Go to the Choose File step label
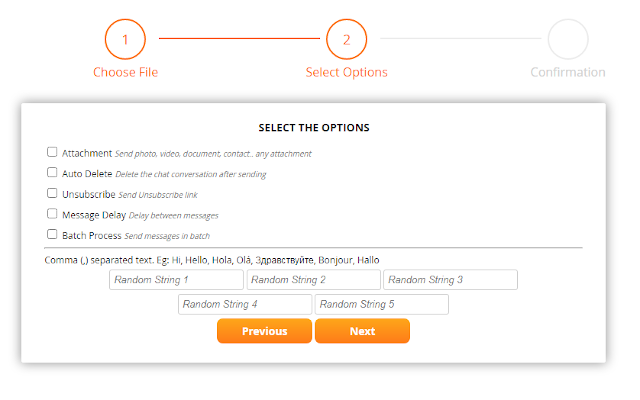Viewport: 640px width, 400px height. [x=125, y=72]
